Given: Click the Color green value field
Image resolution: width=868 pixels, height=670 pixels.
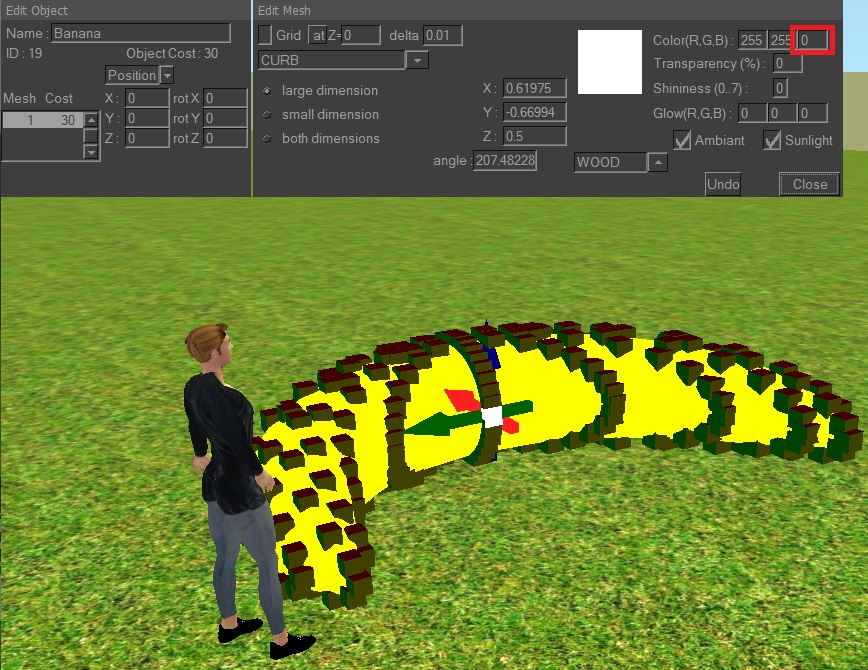Looking at the screenshot, I should point(781,40).
